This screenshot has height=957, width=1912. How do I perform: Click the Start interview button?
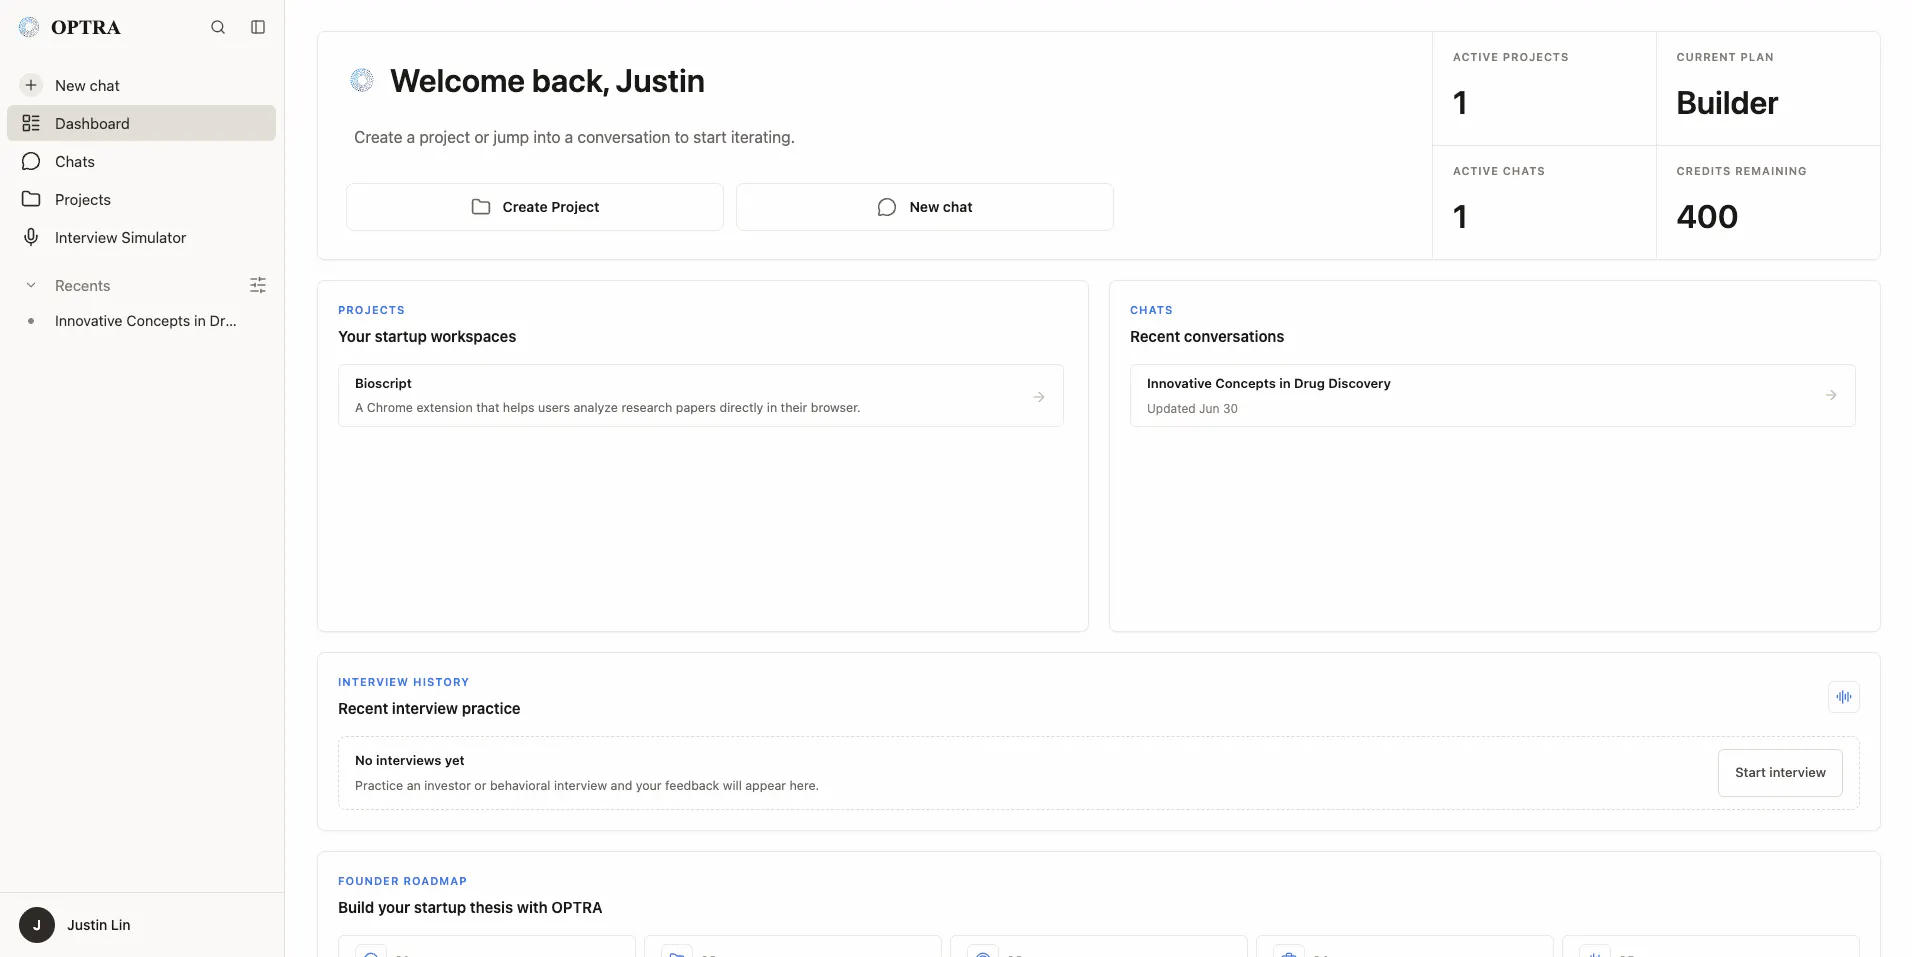(1780, 773)
